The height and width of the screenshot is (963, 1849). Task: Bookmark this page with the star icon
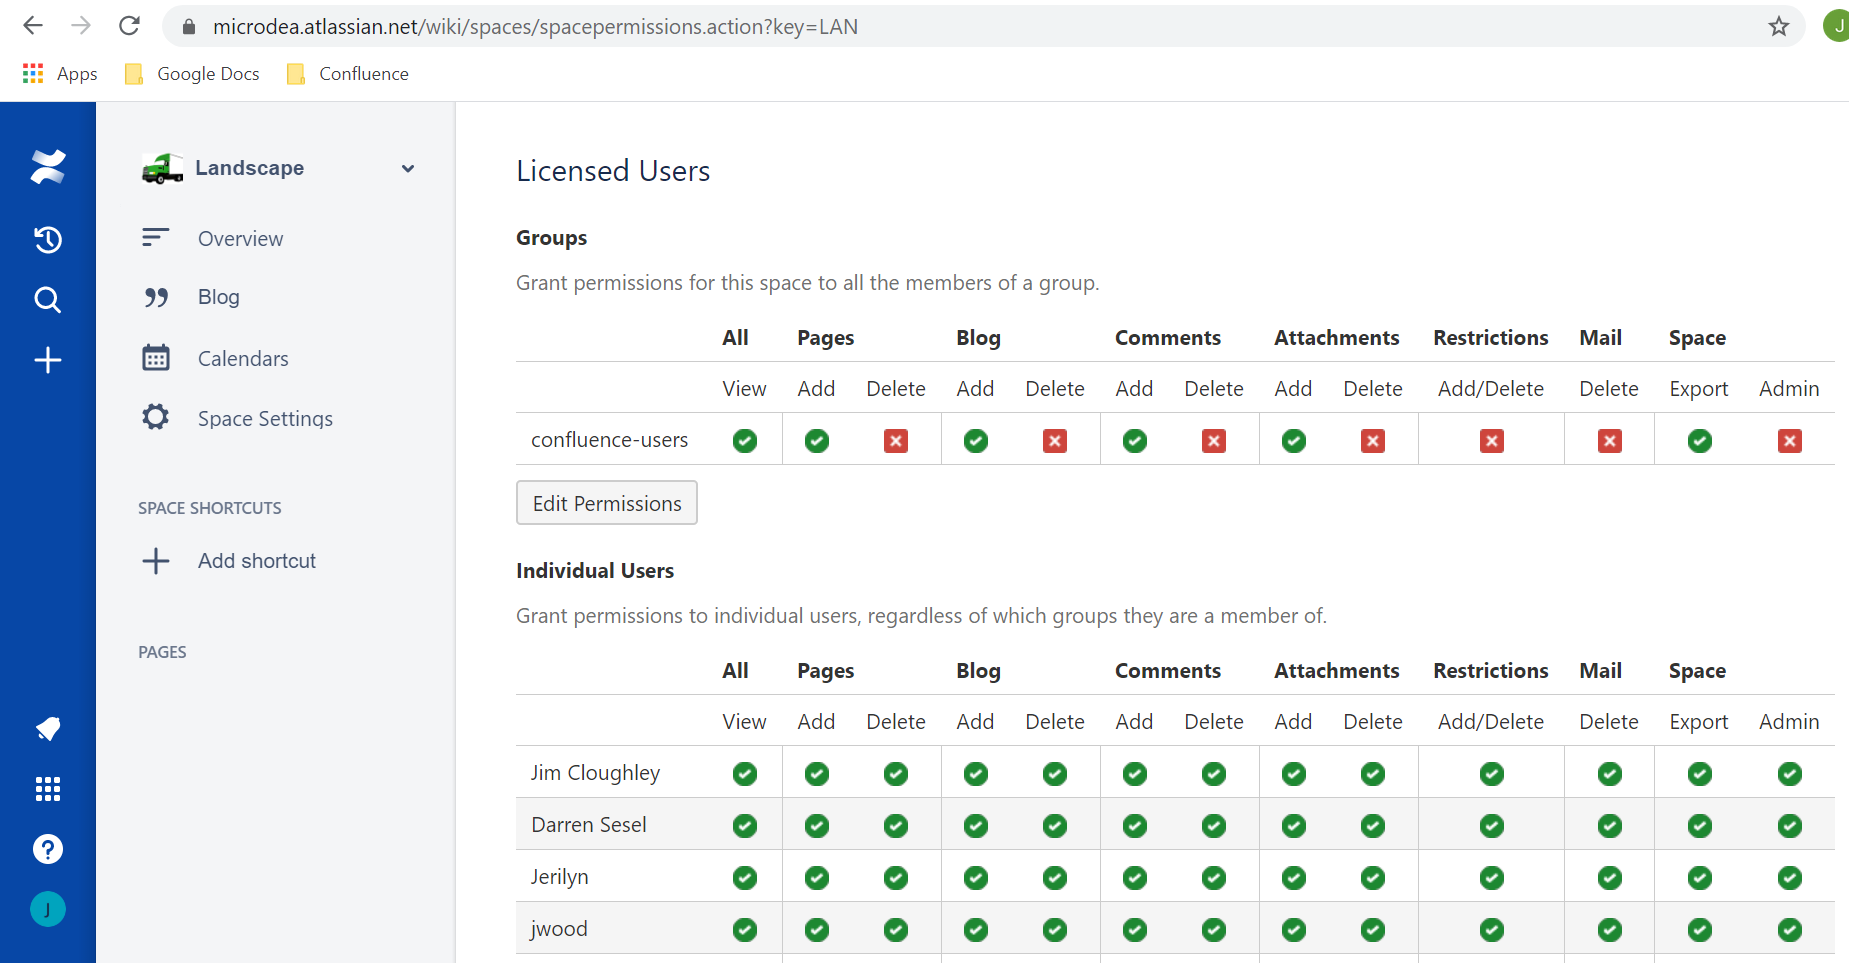[x=1778, y=27]
